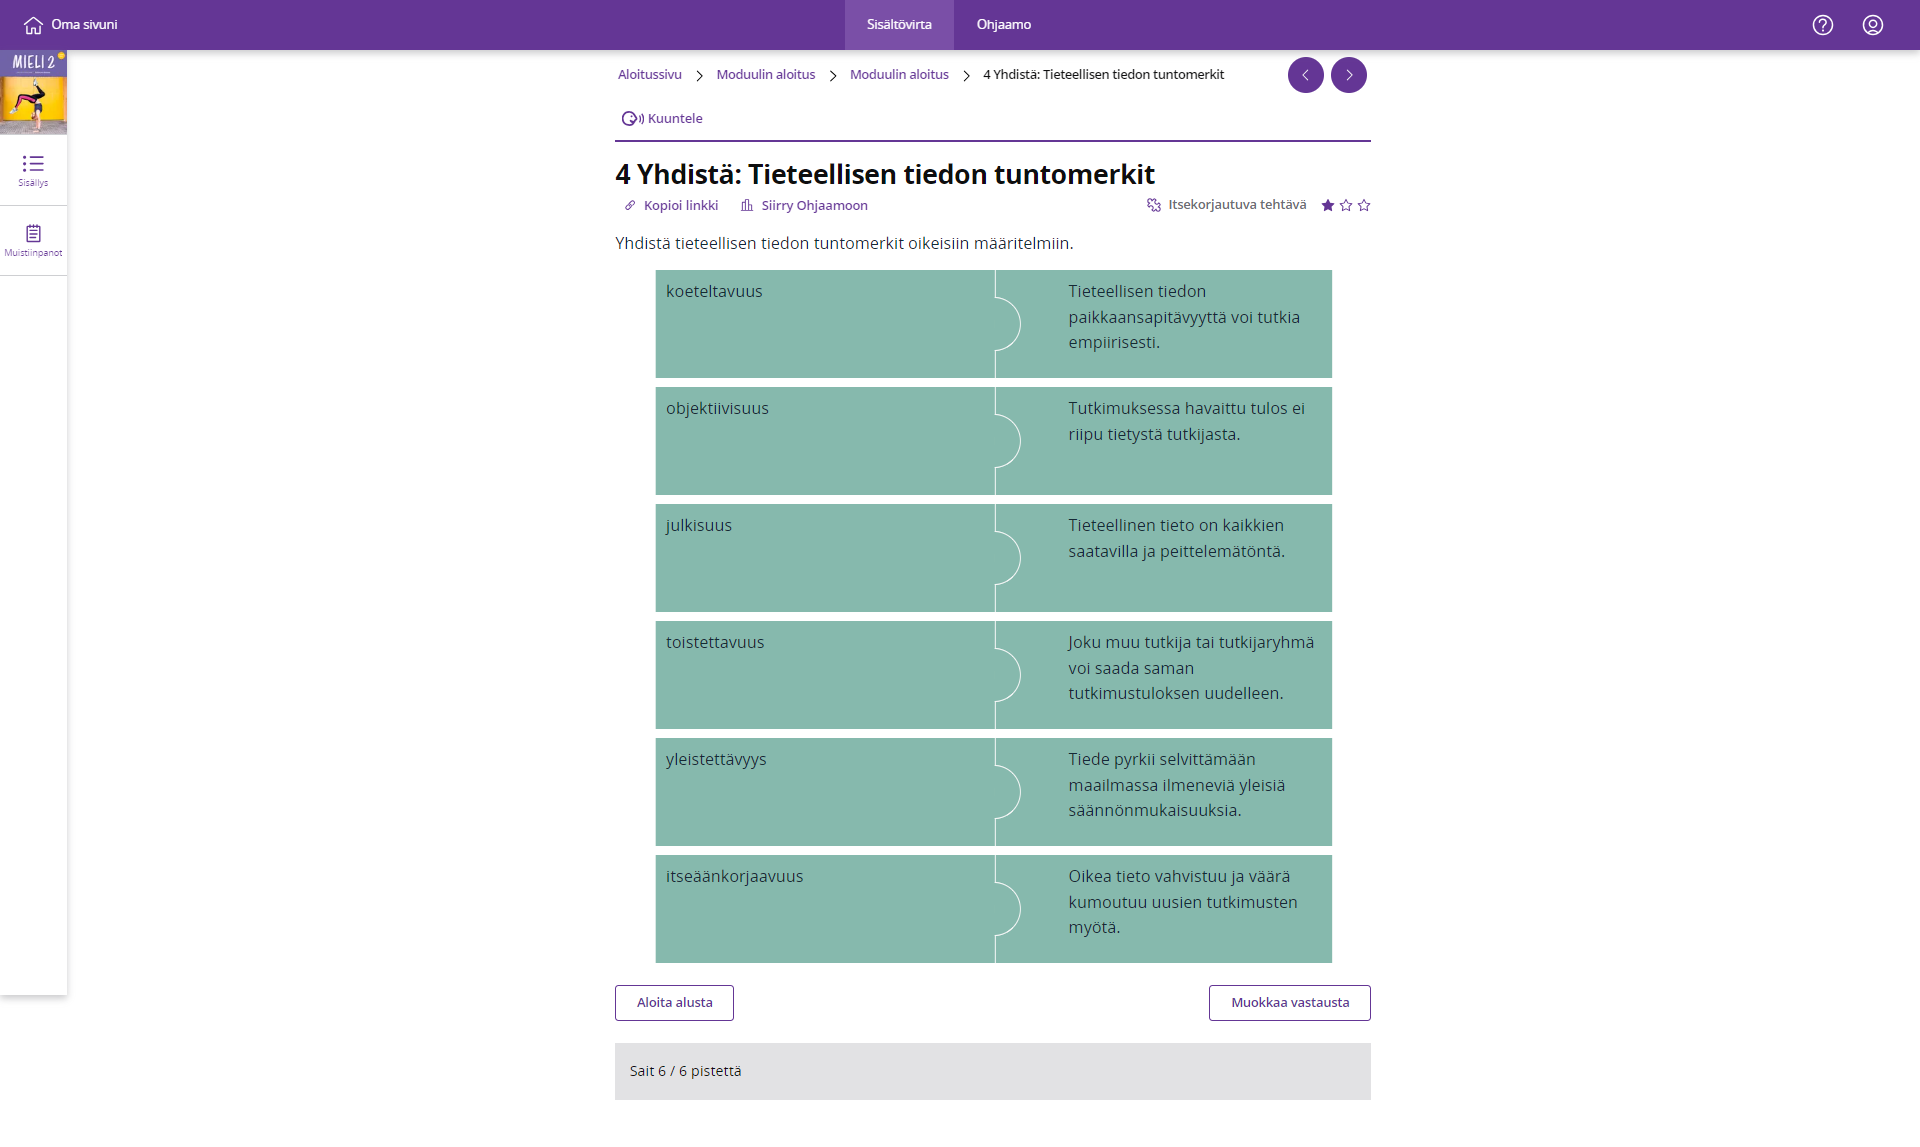The image size is (1920, 1147).
Task: Open the help question mark icon
Action: [1822, 25]
